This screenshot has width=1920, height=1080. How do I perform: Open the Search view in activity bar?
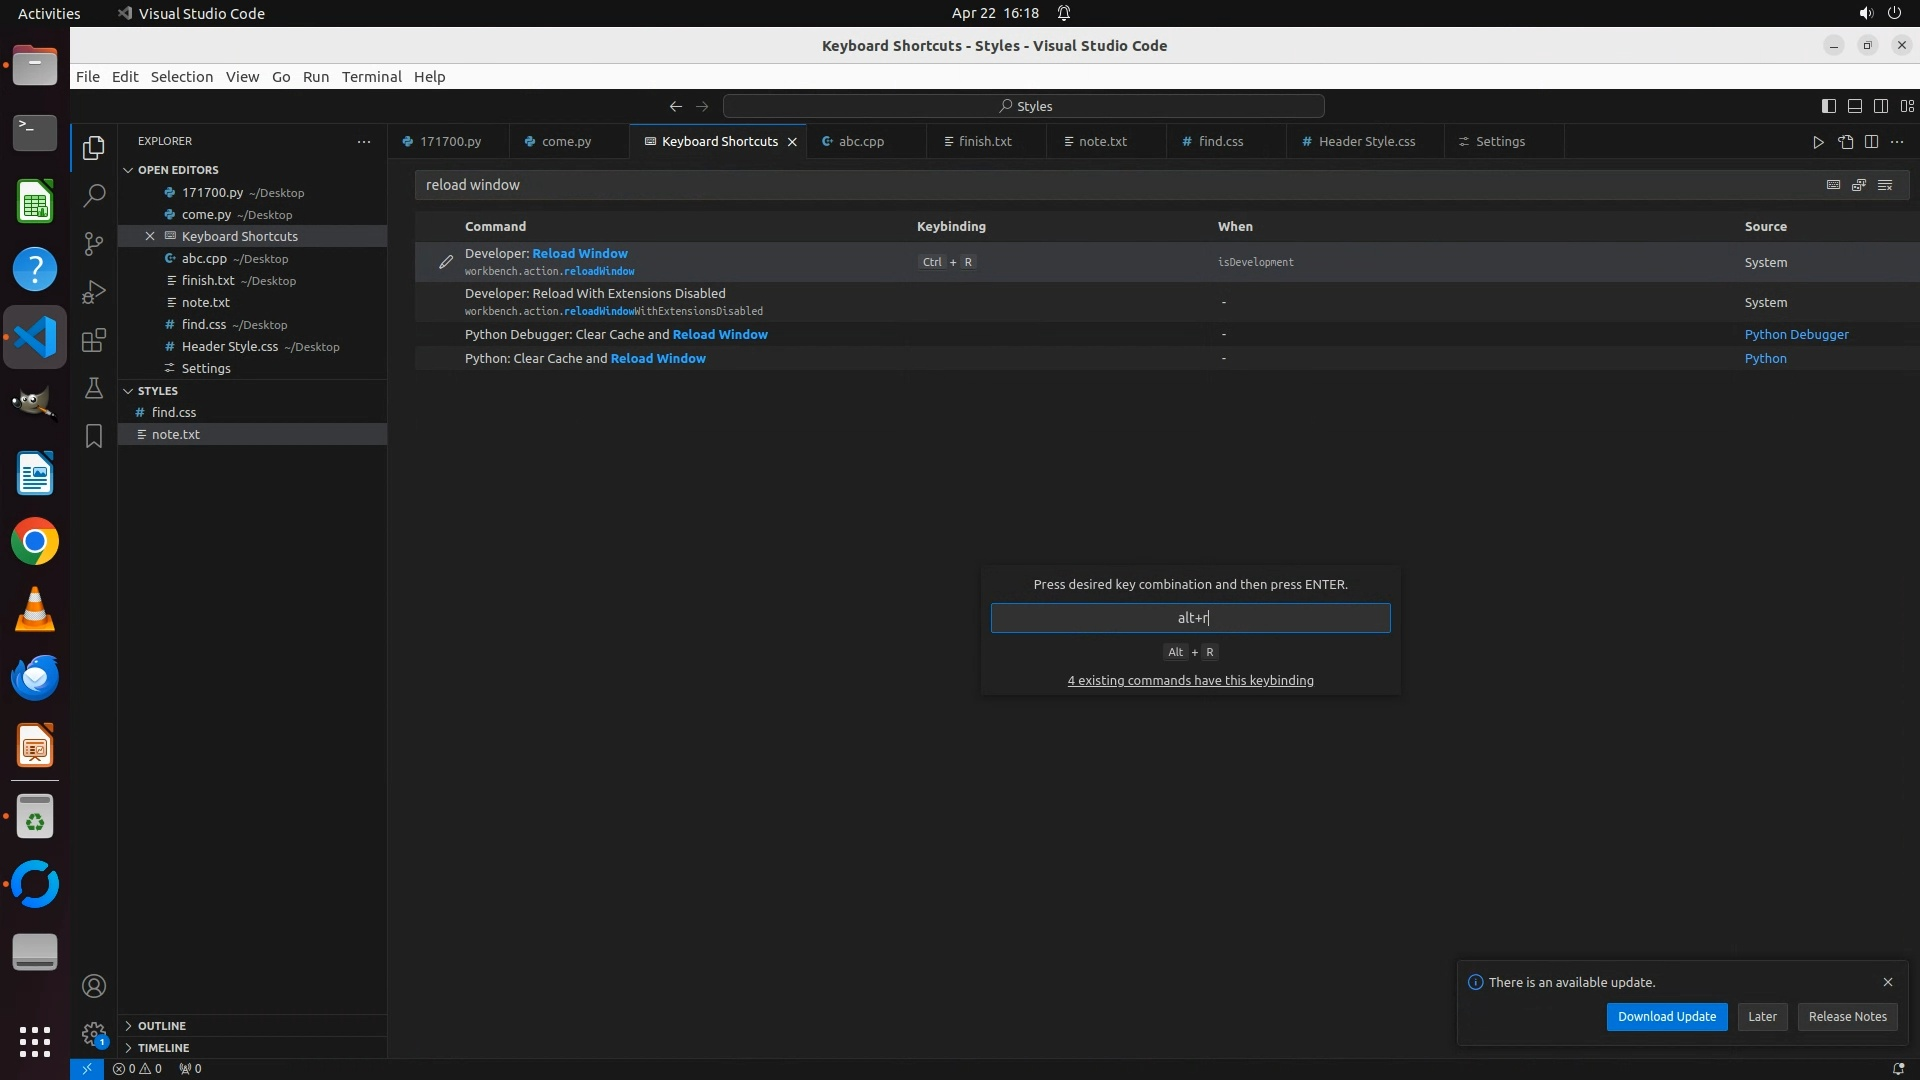click(x=94, y=196)
